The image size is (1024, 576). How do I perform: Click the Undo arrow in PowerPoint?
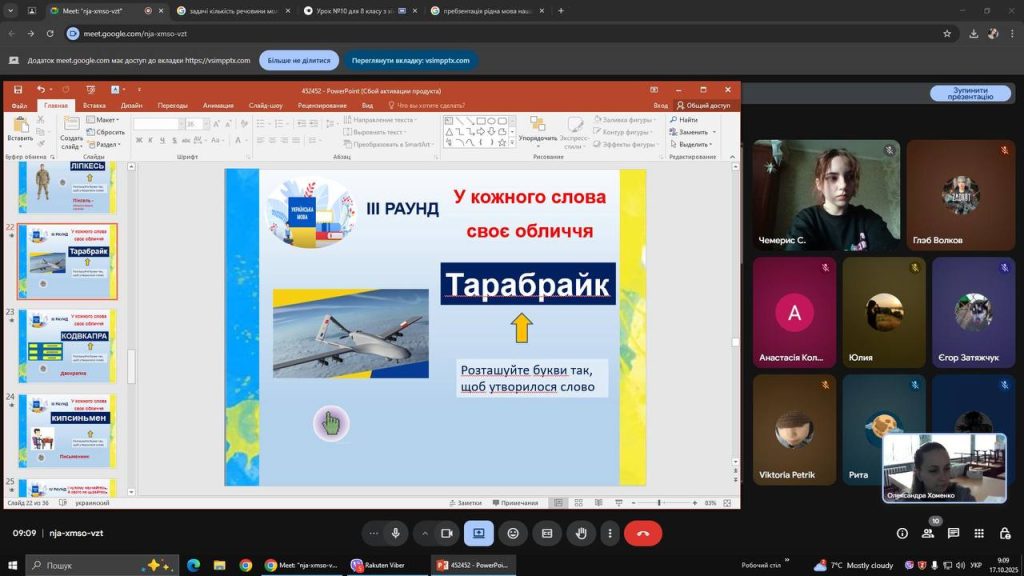coord(40,90)
